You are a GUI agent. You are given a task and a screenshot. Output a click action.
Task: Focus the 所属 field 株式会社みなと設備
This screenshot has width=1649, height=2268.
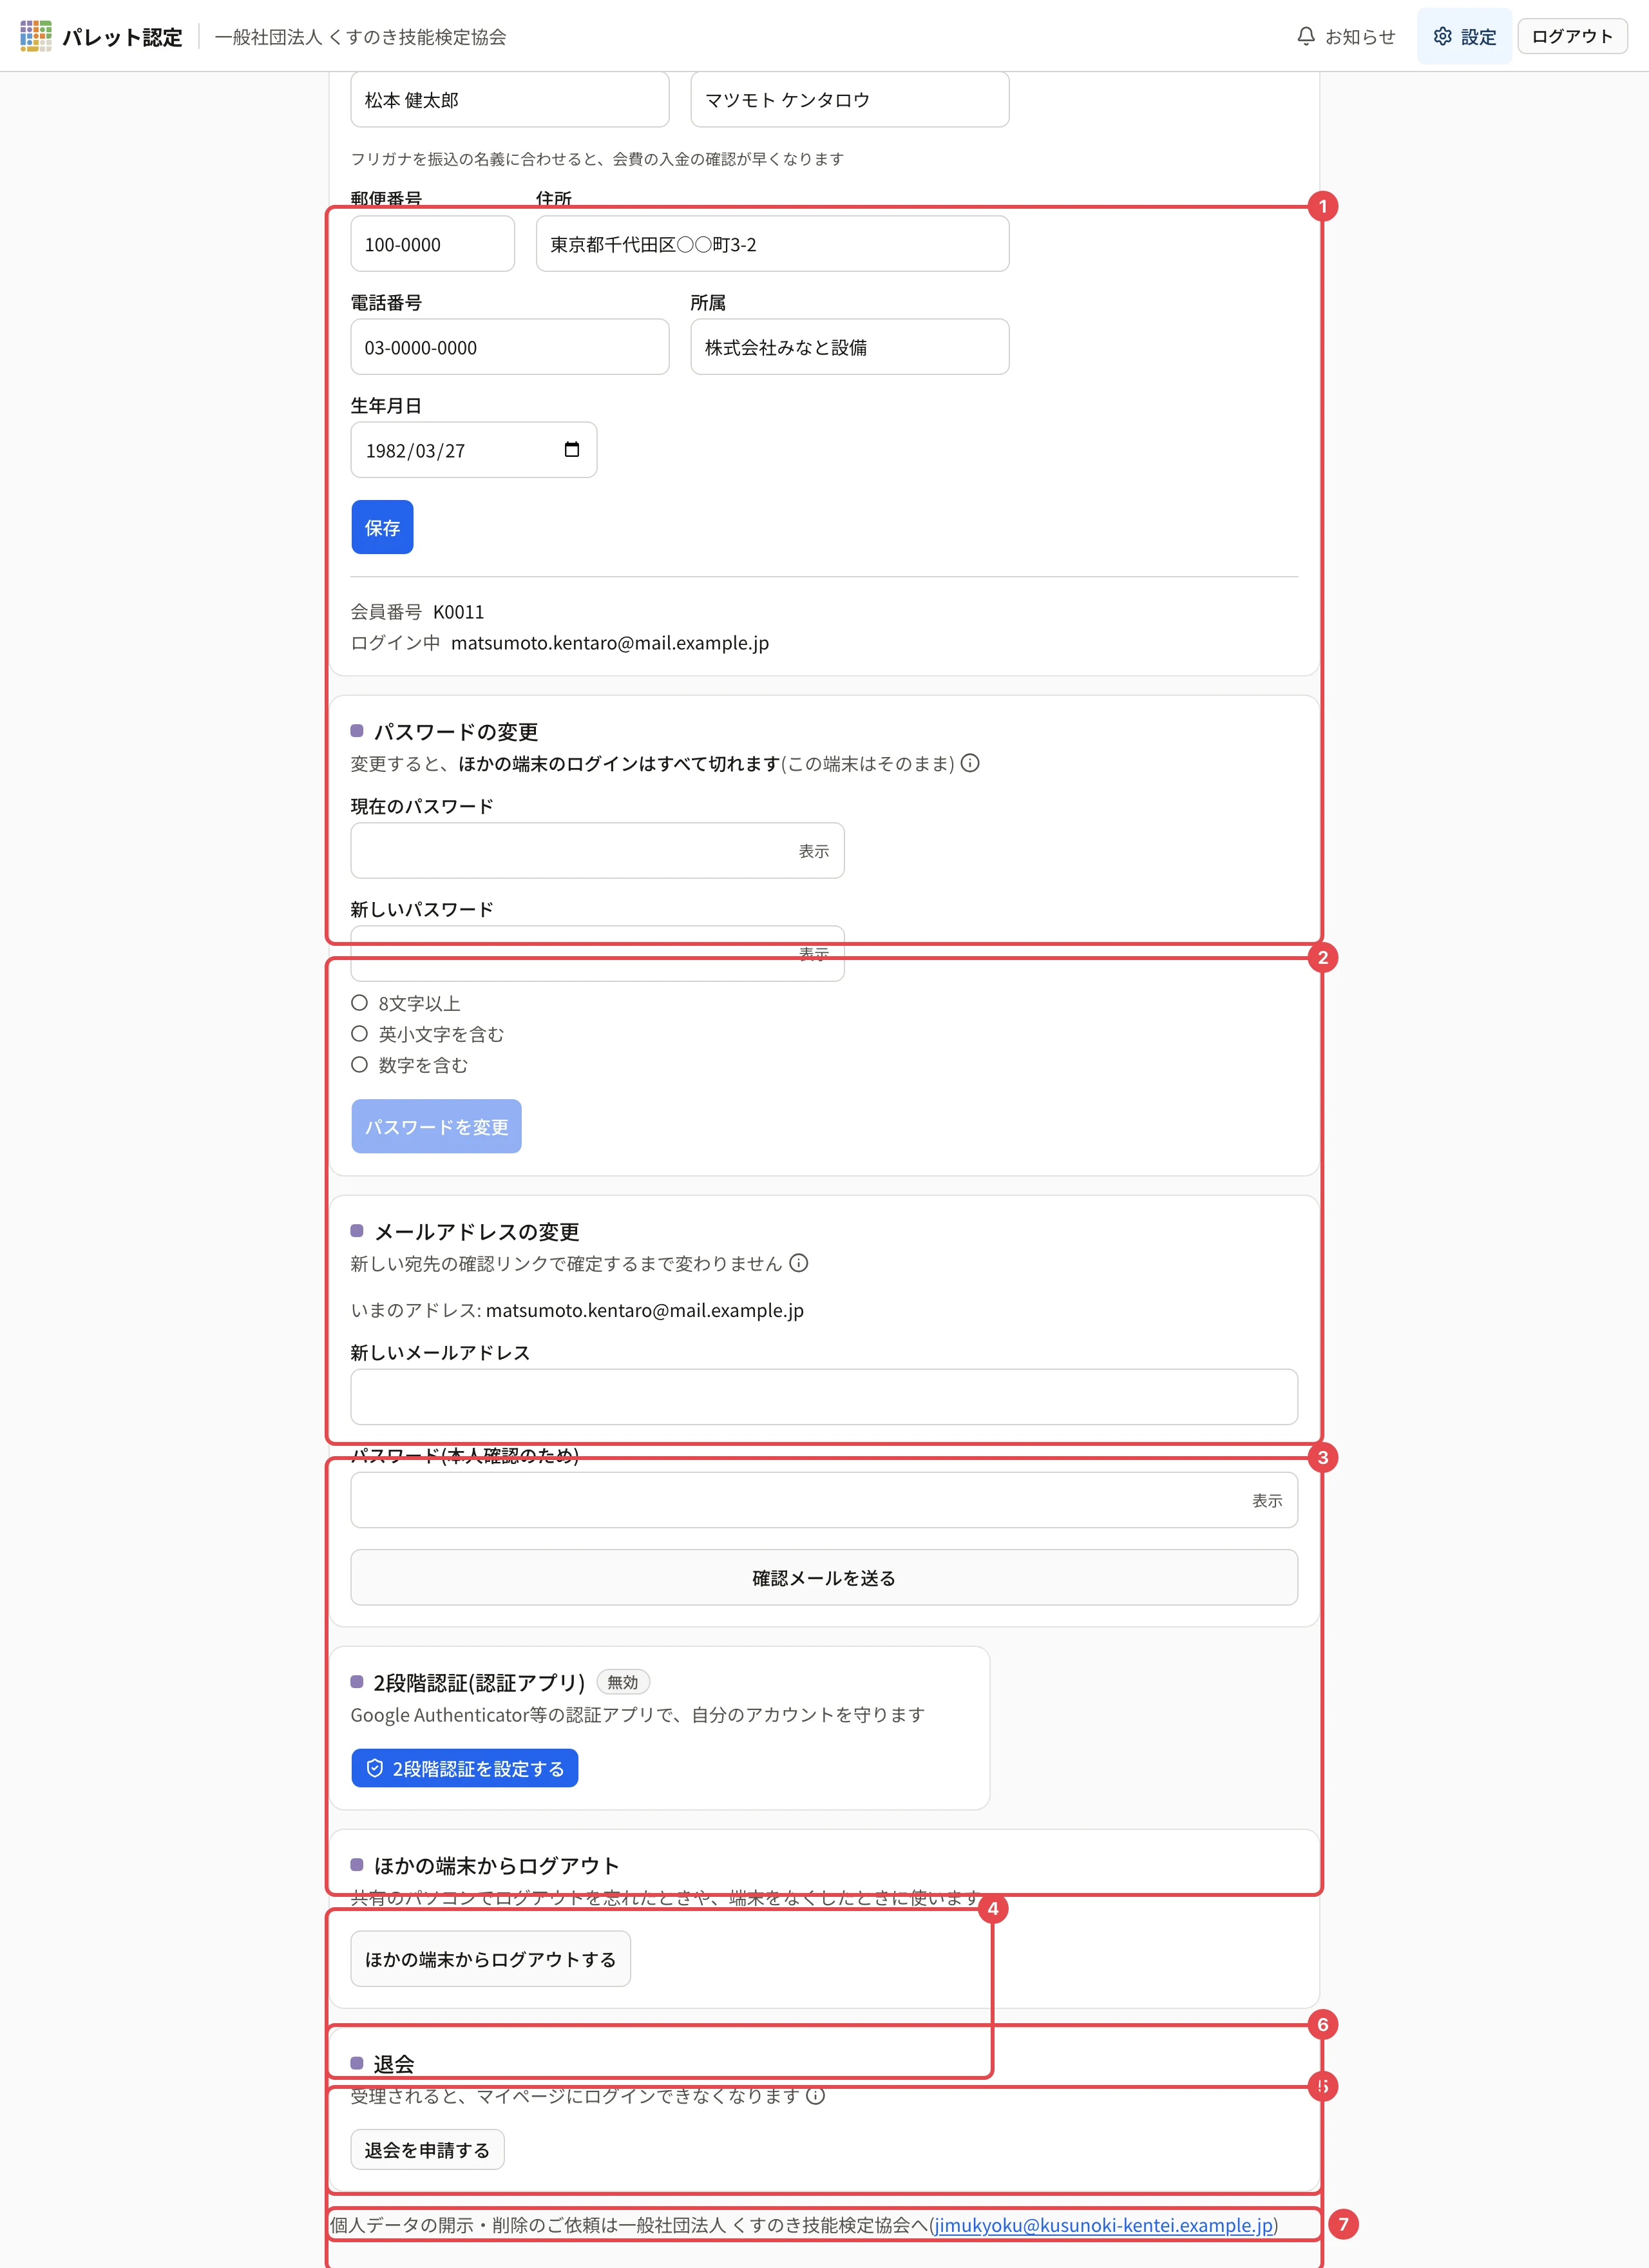(x=850, y=347)
